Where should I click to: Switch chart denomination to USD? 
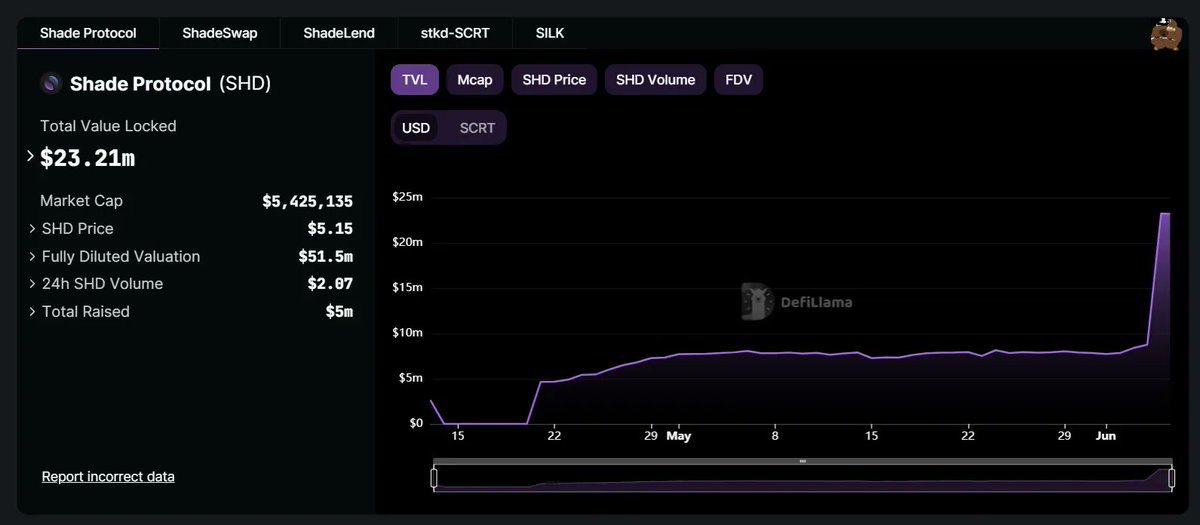(416, 128)
